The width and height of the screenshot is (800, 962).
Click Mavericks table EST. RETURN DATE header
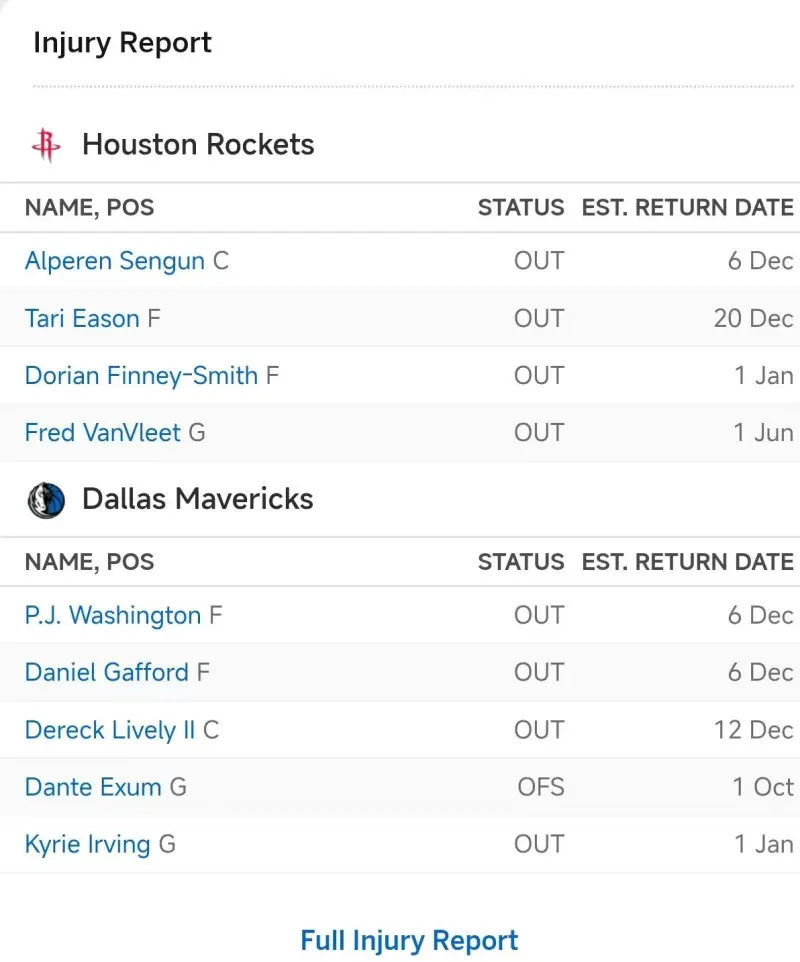[x=687, y=562]
